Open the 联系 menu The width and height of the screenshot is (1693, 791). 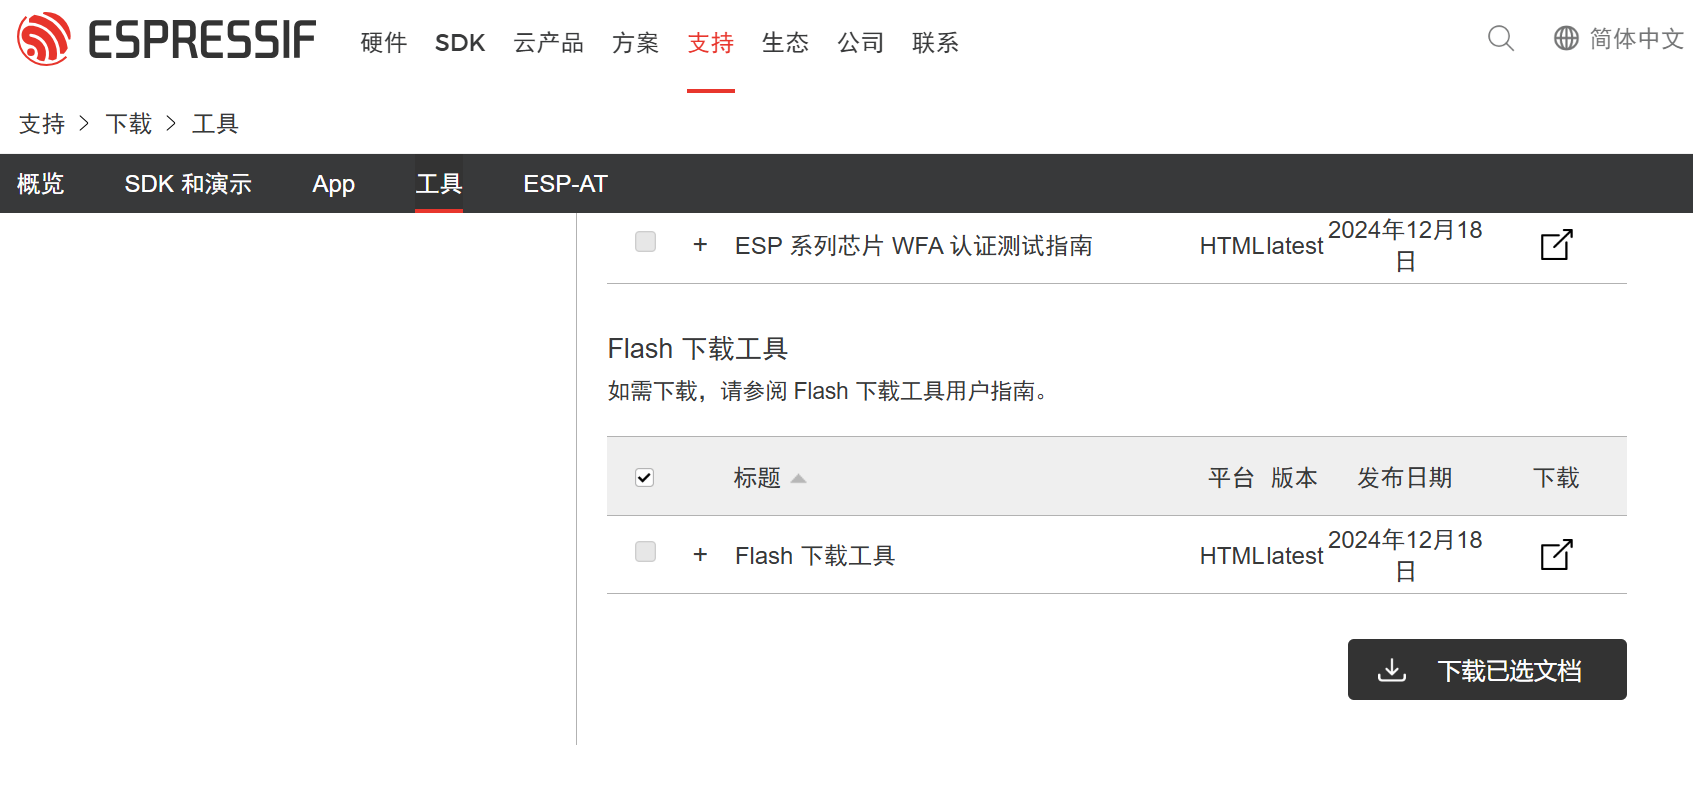(x=935, y=43)
